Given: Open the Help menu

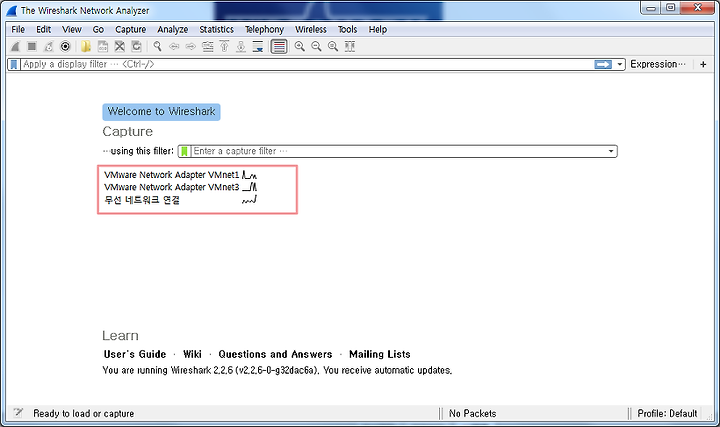Looking at the screenshot, I should click(378, 29).
